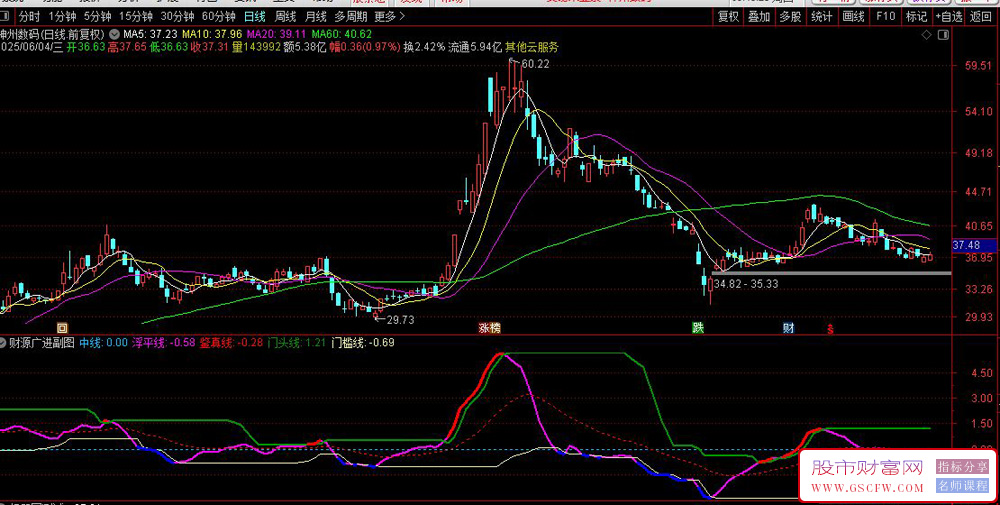Click the 指标分享 link in banner
1000x505 pixels.
coord(962,466)
